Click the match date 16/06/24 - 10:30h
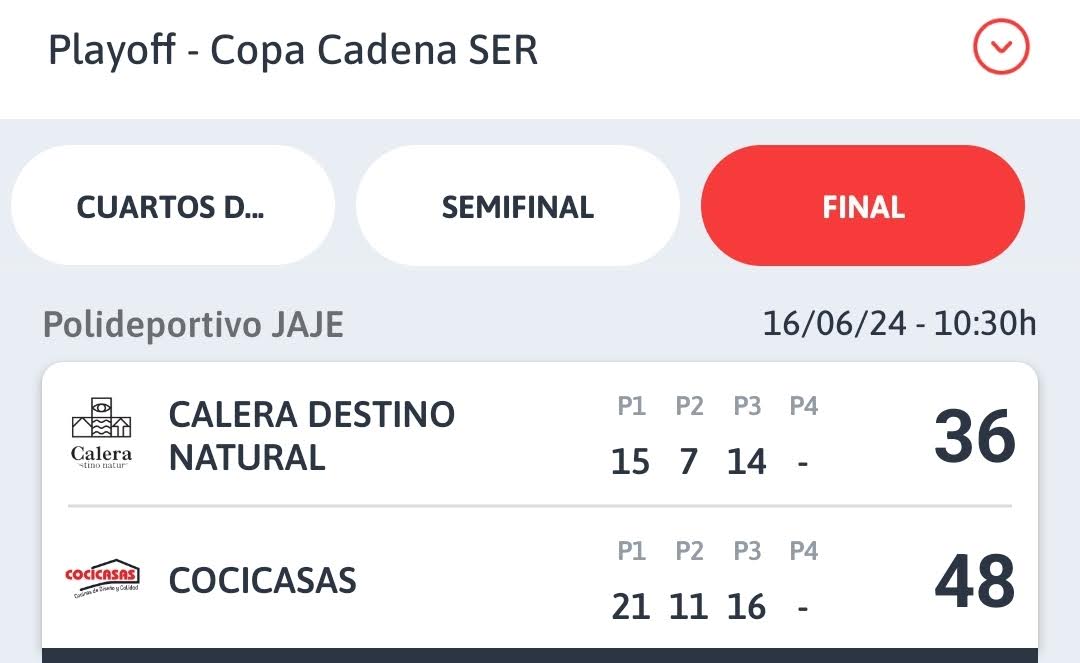This screenshot has height=663, width=1080. pyautogui.click(x=900, y=323)
